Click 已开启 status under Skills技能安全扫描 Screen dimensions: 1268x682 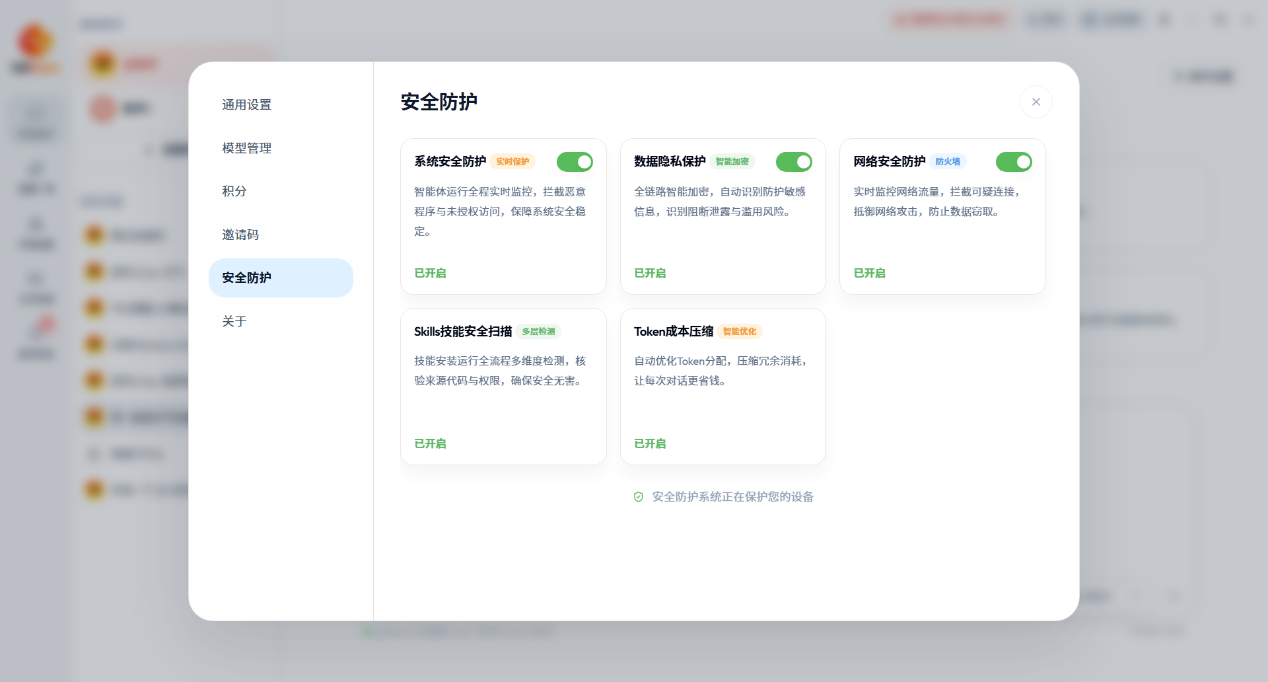(x=430, y=444)
